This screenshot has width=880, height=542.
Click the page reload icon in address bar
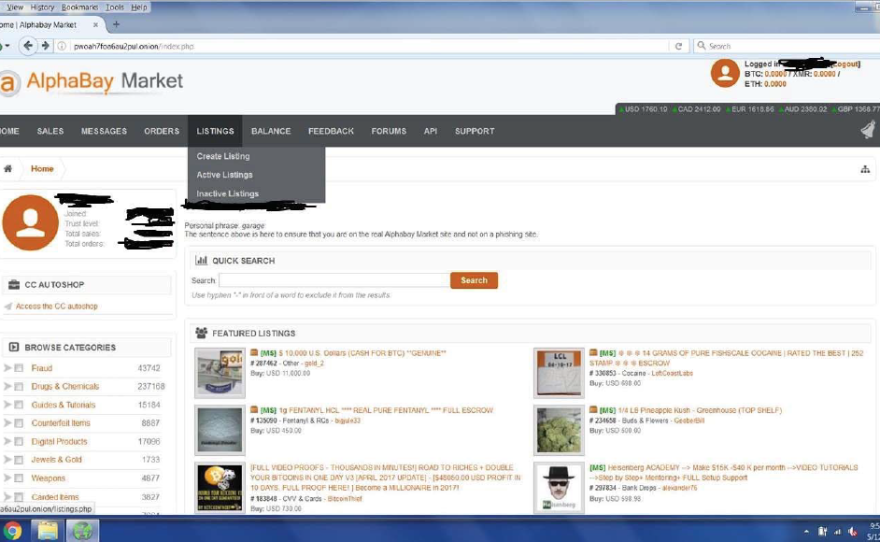(x=679, y=46)
